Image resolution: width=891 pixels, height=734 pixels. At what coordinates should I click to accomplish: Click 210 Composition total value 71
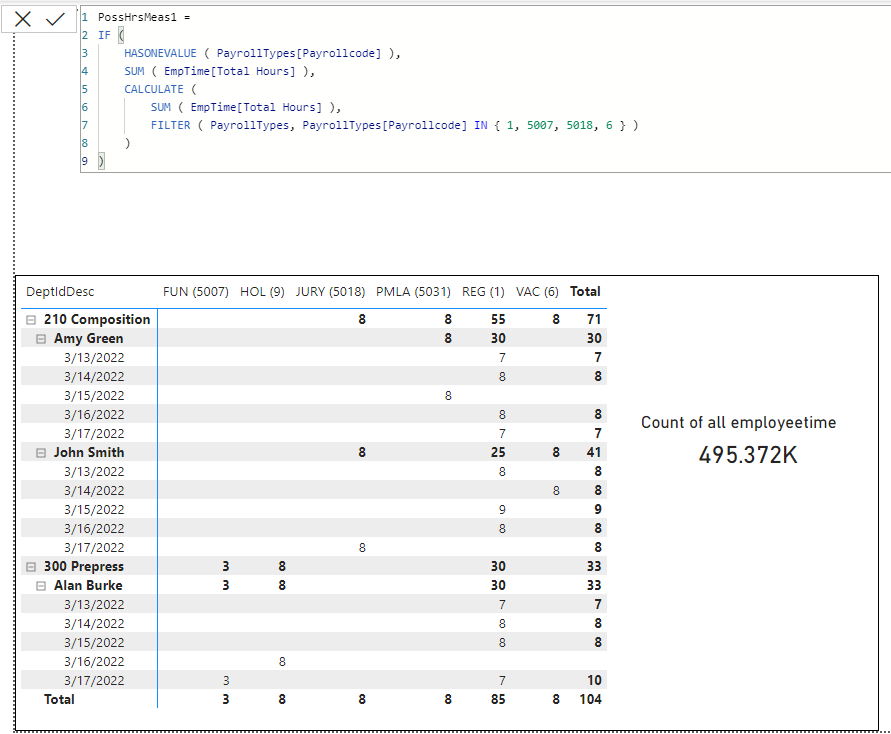coord(594,320)
